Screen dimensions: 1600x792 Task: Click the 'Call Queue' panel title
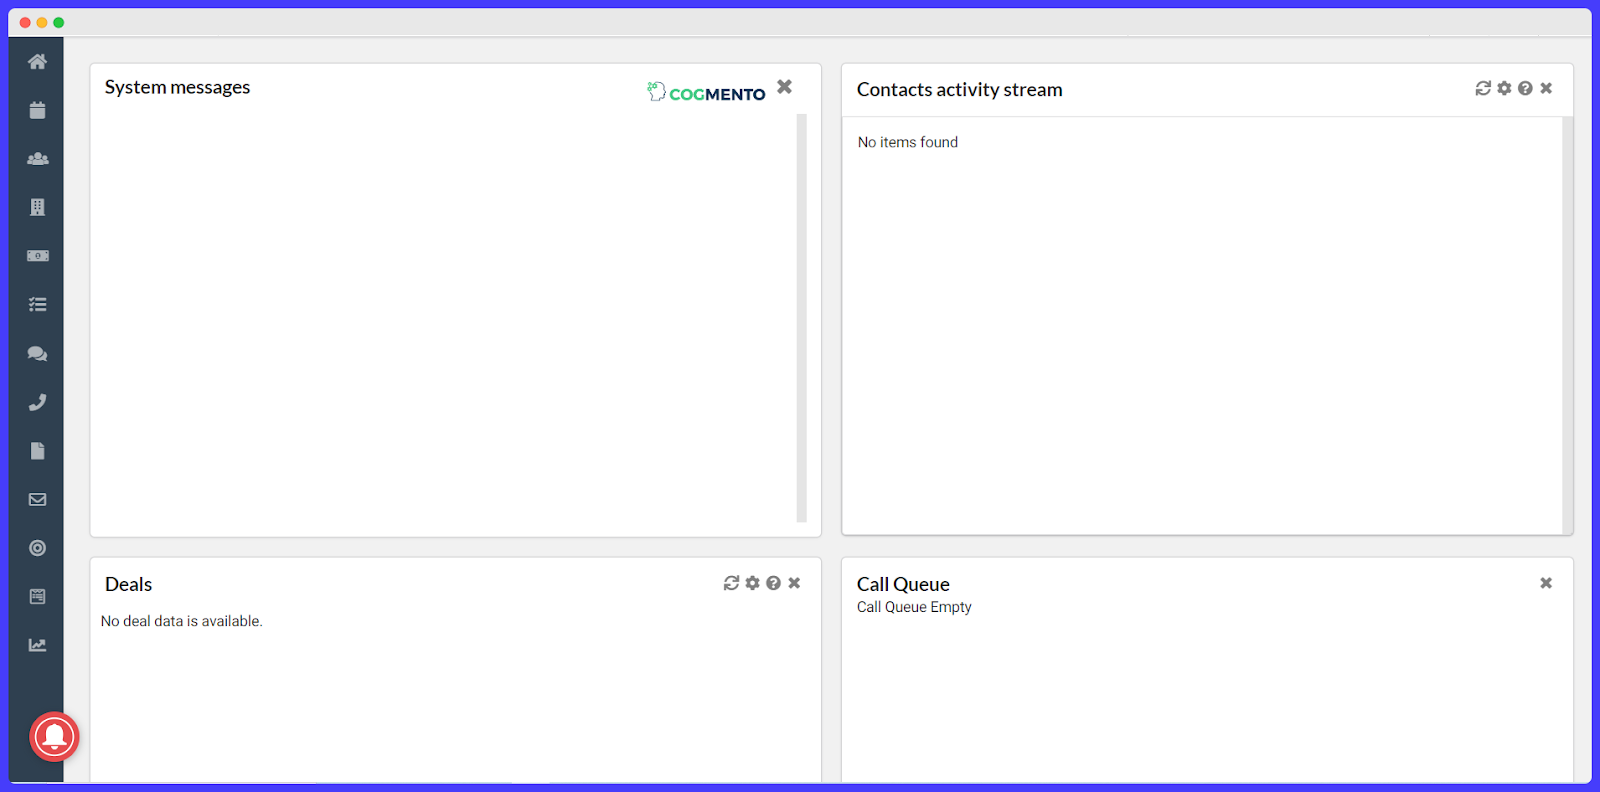tap(903, 584)
